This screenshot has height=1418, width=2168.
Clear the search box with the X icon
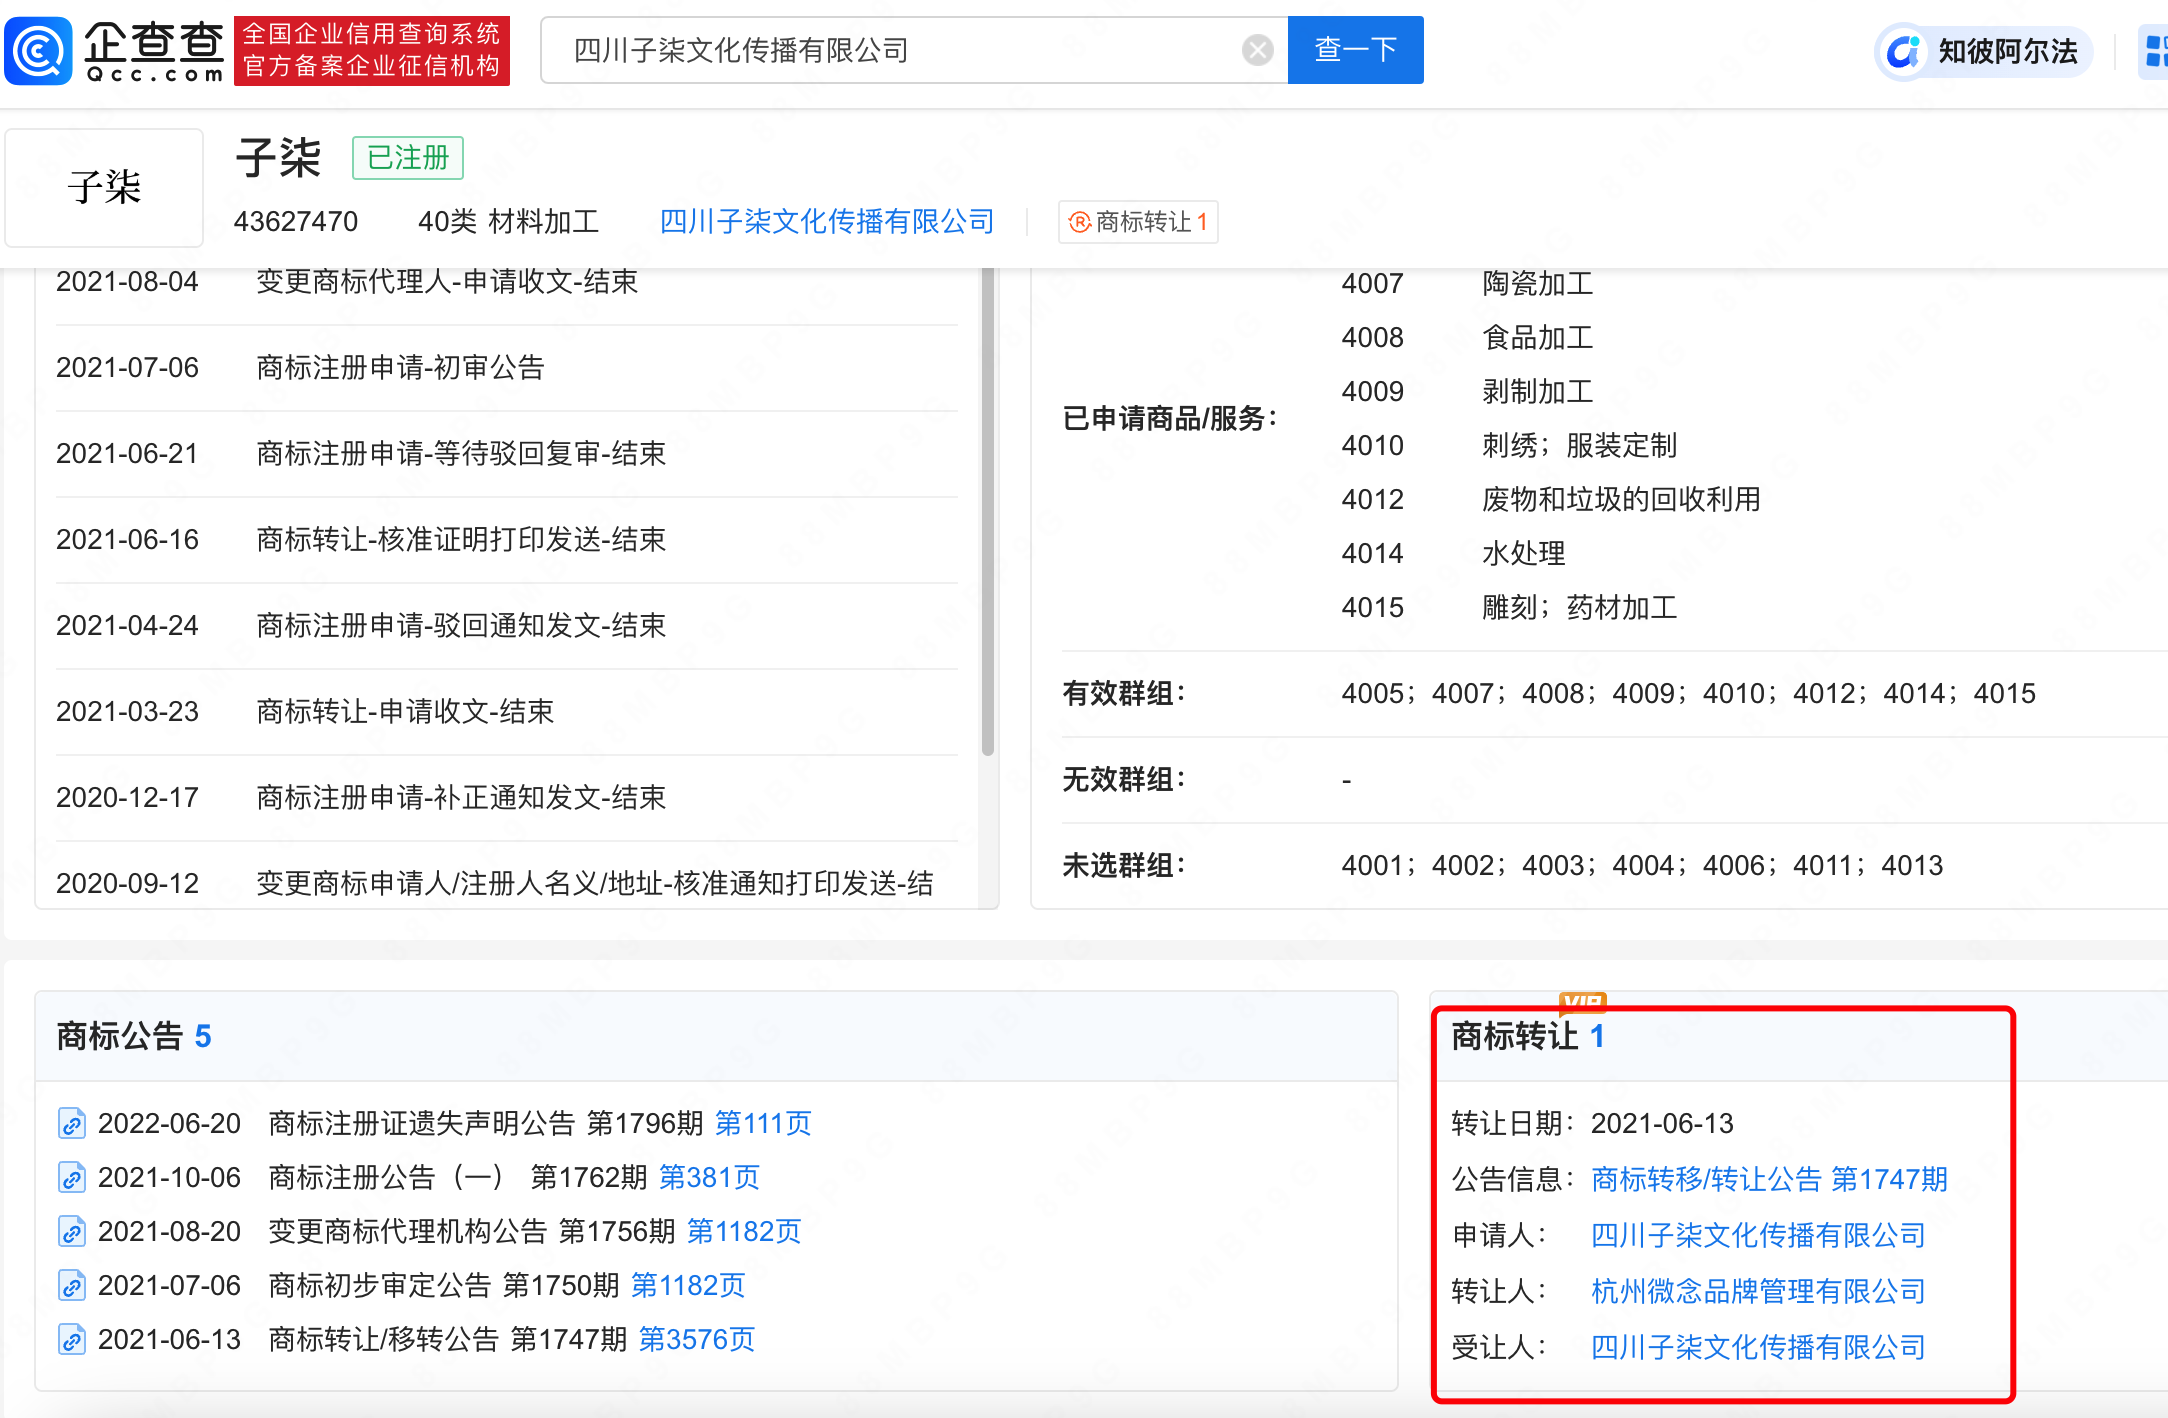pos(1257,50)
